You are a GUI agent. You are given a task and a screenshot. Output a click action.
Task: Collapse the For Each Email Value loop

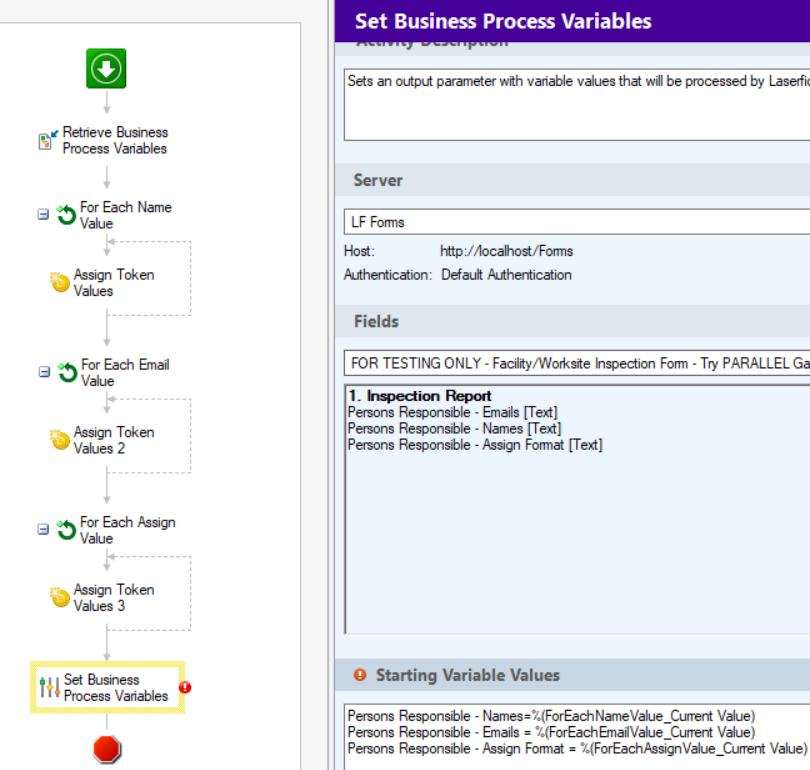pyautogui.click(x=44, y=372)
